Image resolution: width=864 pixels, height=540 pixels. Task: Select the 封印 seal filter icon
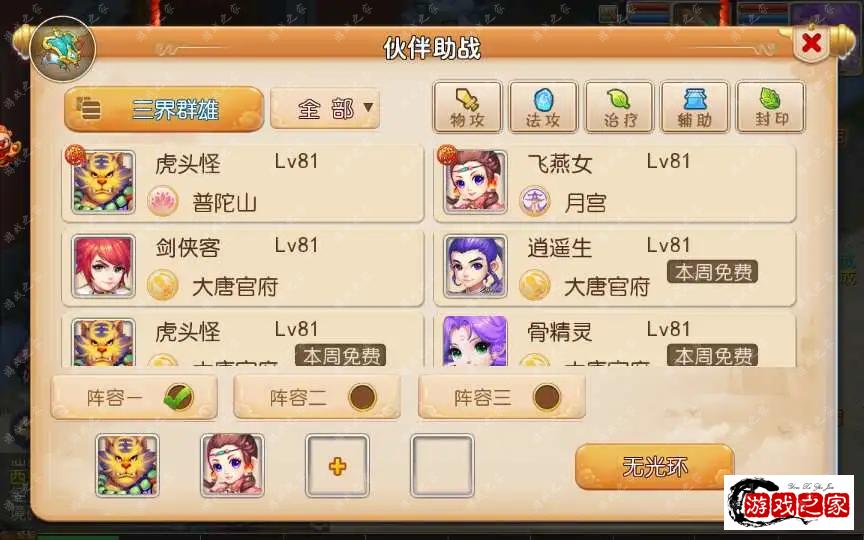[x=770, y=107]
